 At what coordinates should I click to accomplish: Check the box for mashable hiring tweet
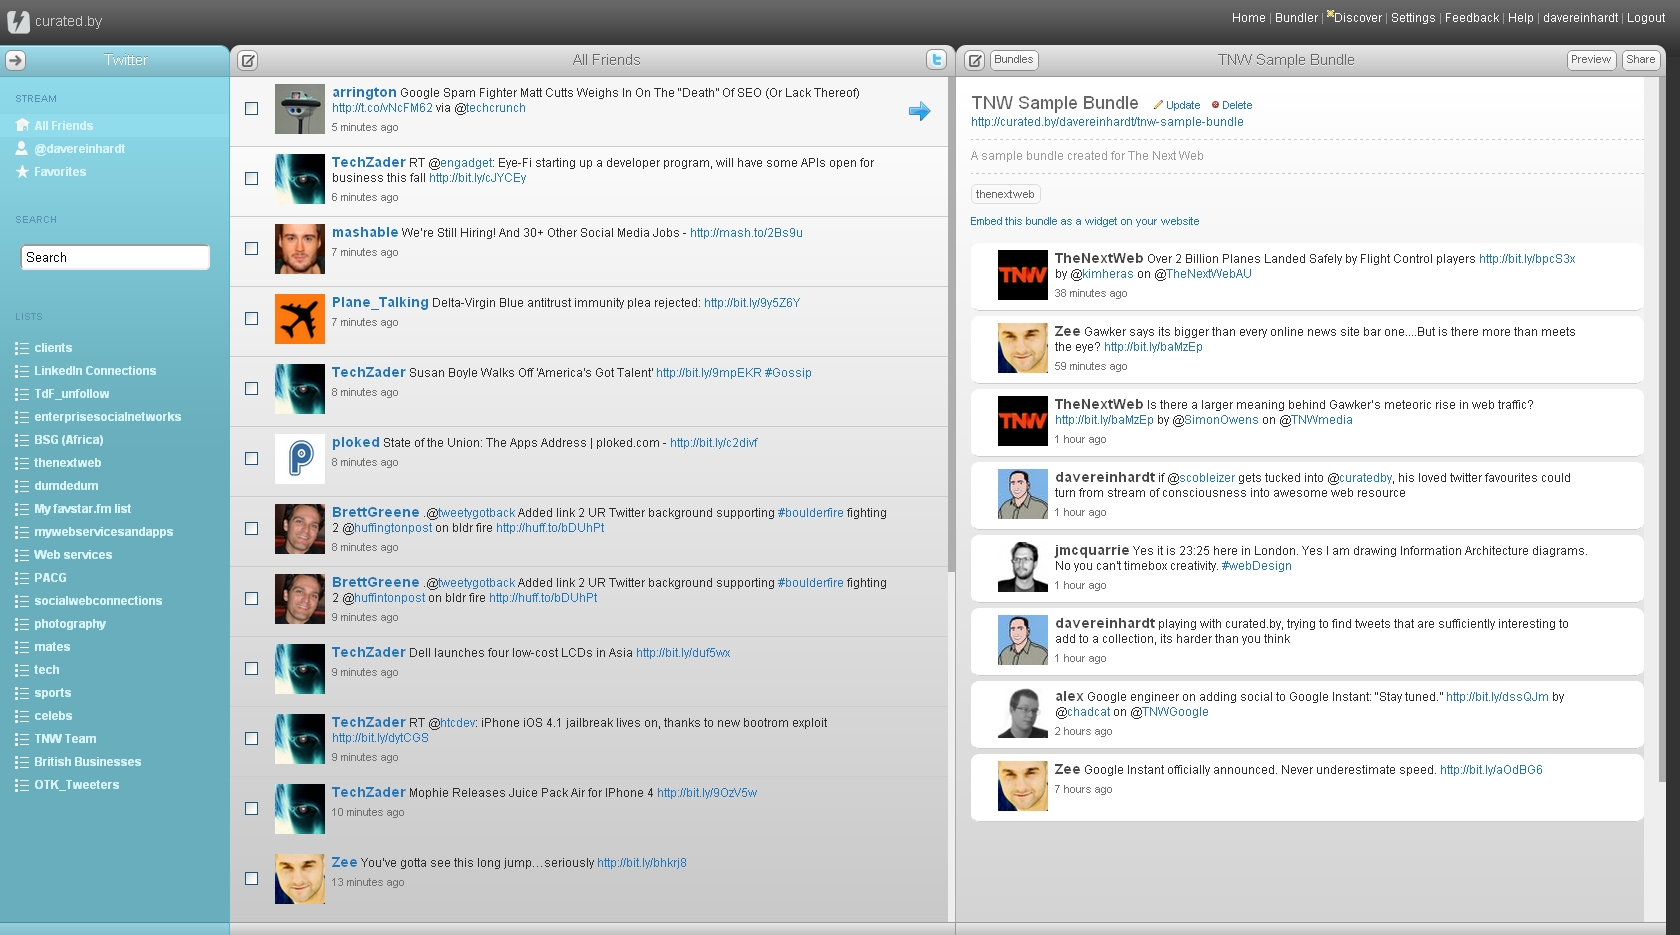coord(252,248)
